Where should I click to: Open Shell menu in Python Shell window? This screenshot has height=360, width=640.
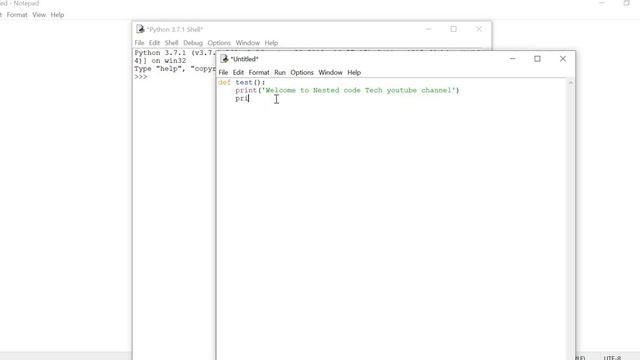pos(171,43)
